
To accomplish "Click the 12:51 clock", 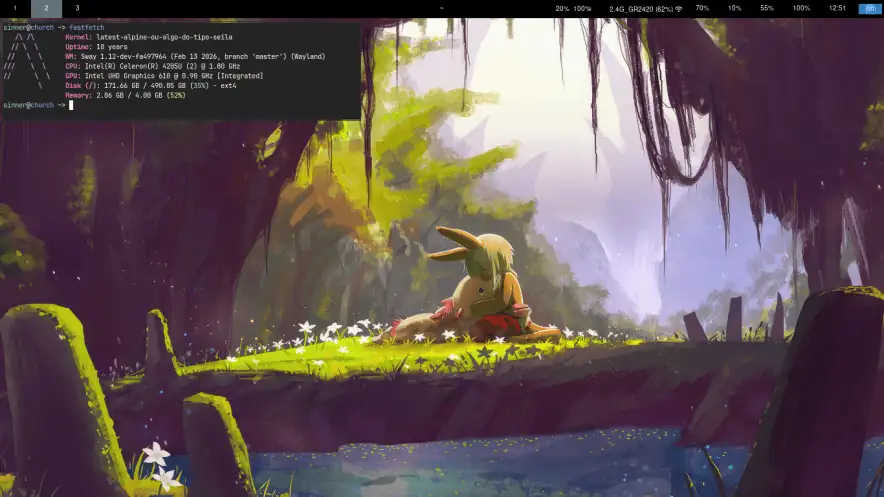I will coord(837,8).
